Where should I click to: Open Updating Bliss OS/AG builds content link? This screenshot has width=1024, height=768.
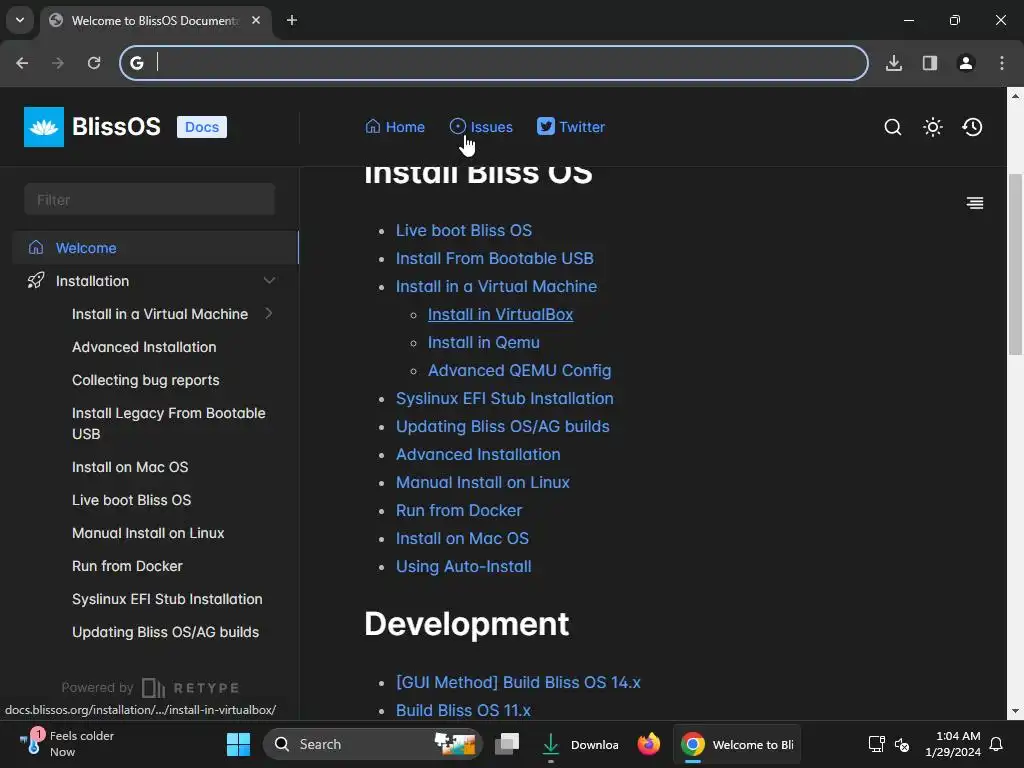coord(502,426)
